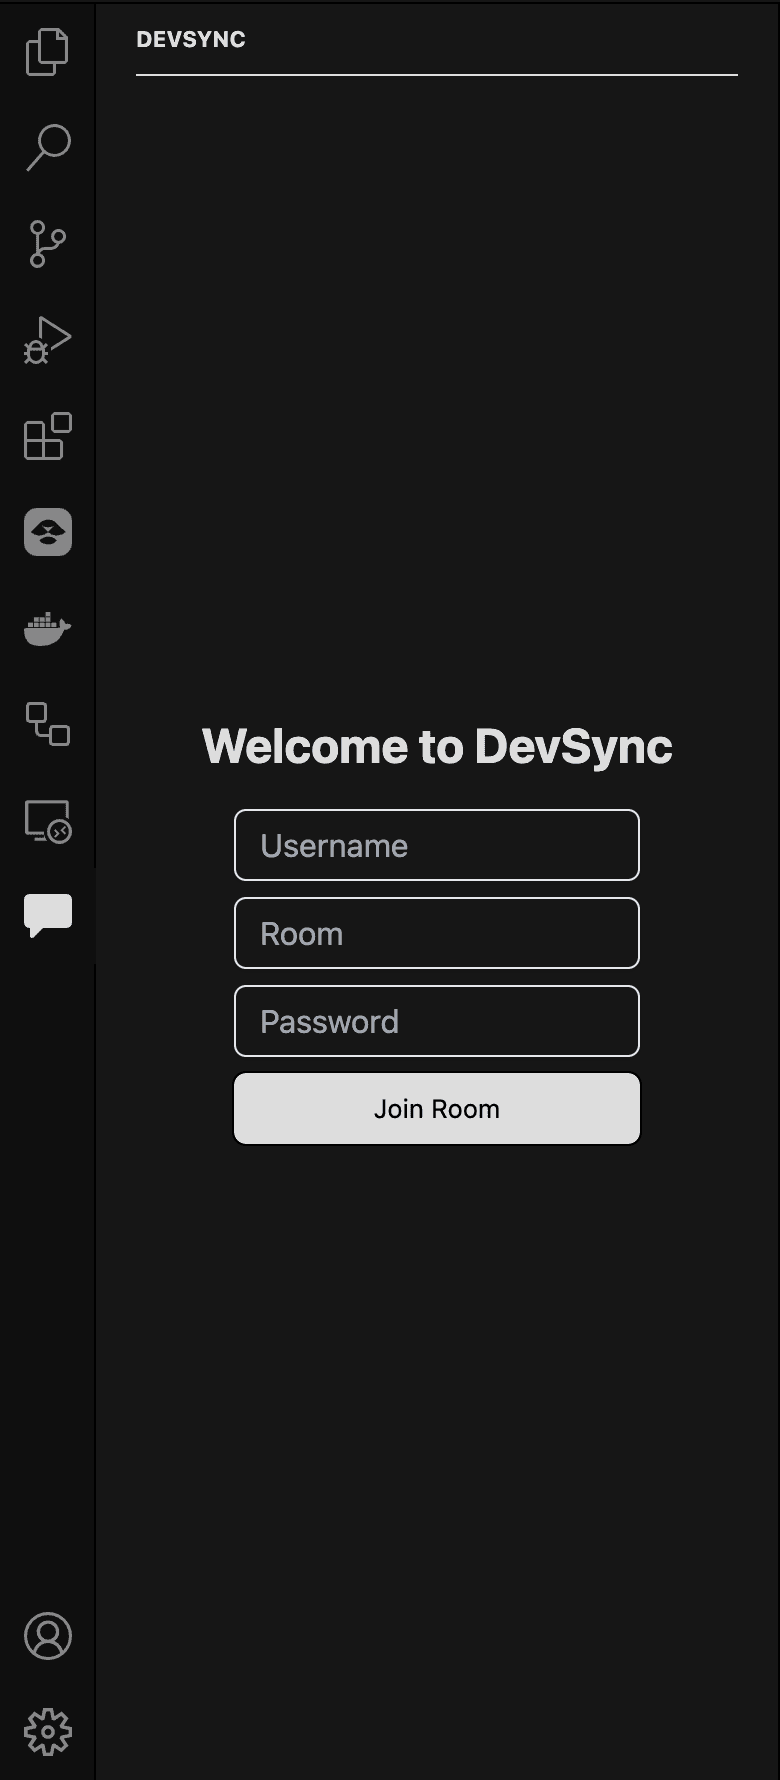
Task: Open the Accounts profile icon
Action: [47, 1636]
